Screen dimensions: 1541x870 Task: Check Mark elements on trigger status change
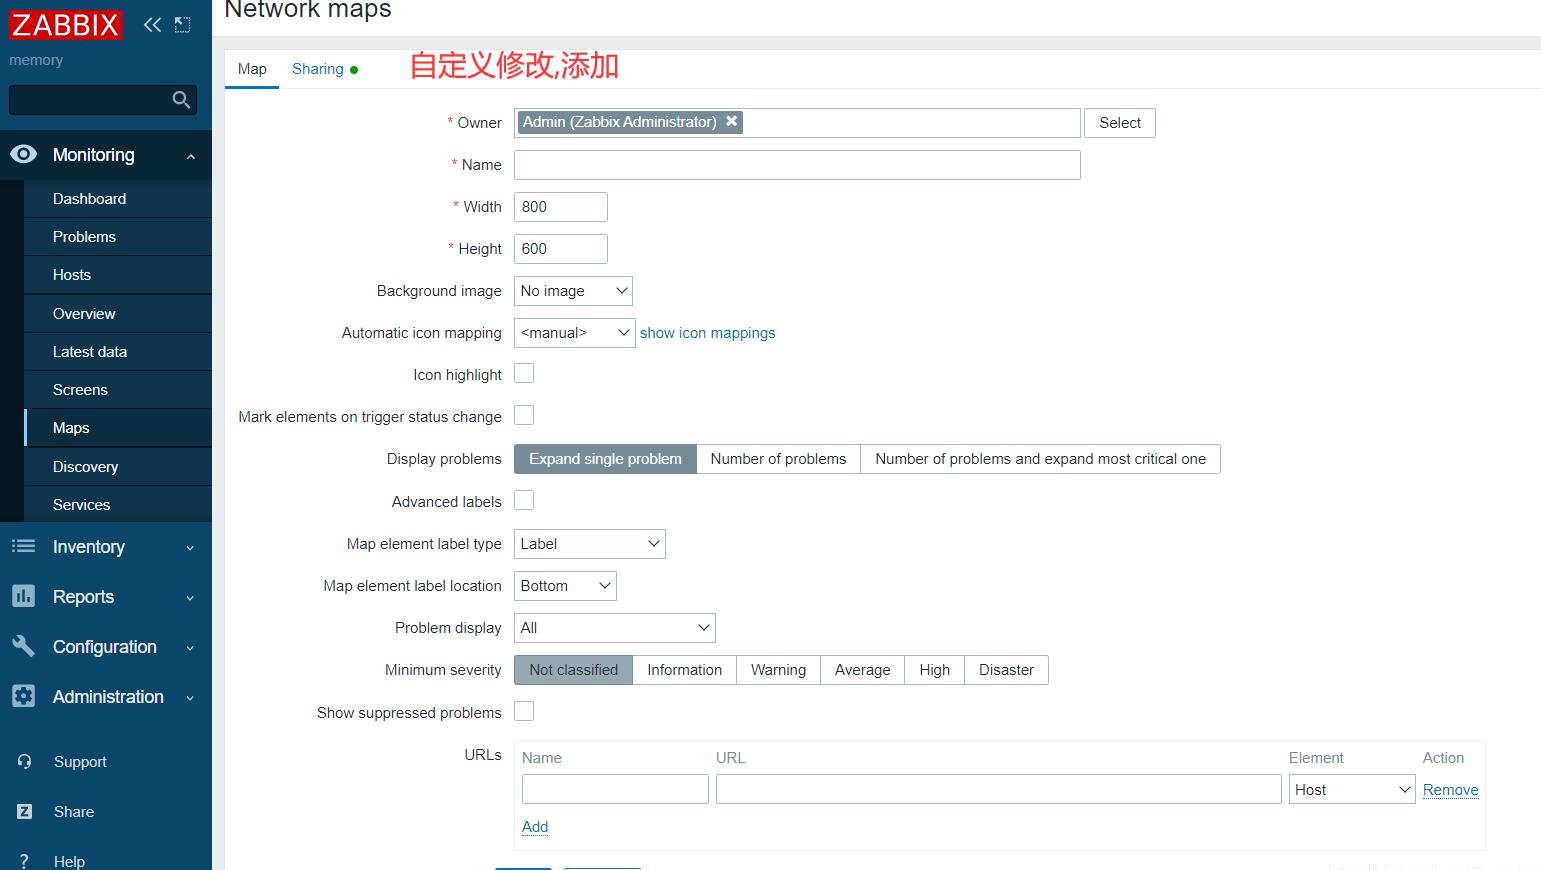click(524, 415)
